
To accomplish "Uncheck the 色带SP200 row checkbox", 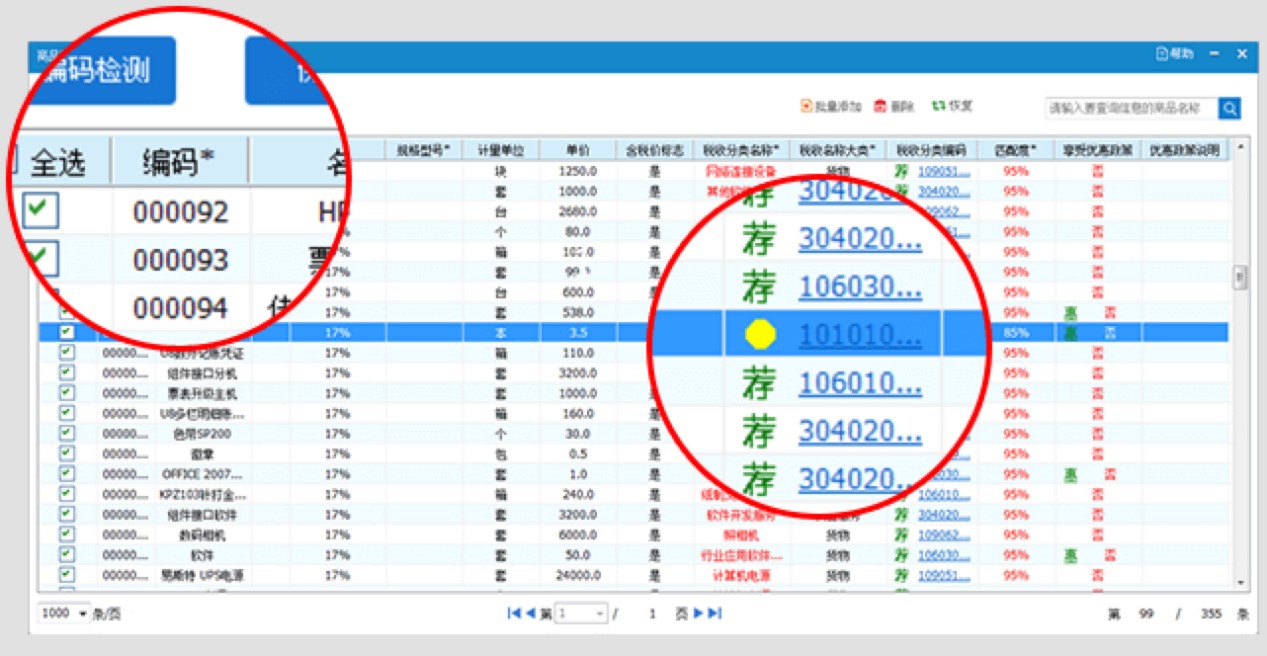I will (x=67, y=433).
